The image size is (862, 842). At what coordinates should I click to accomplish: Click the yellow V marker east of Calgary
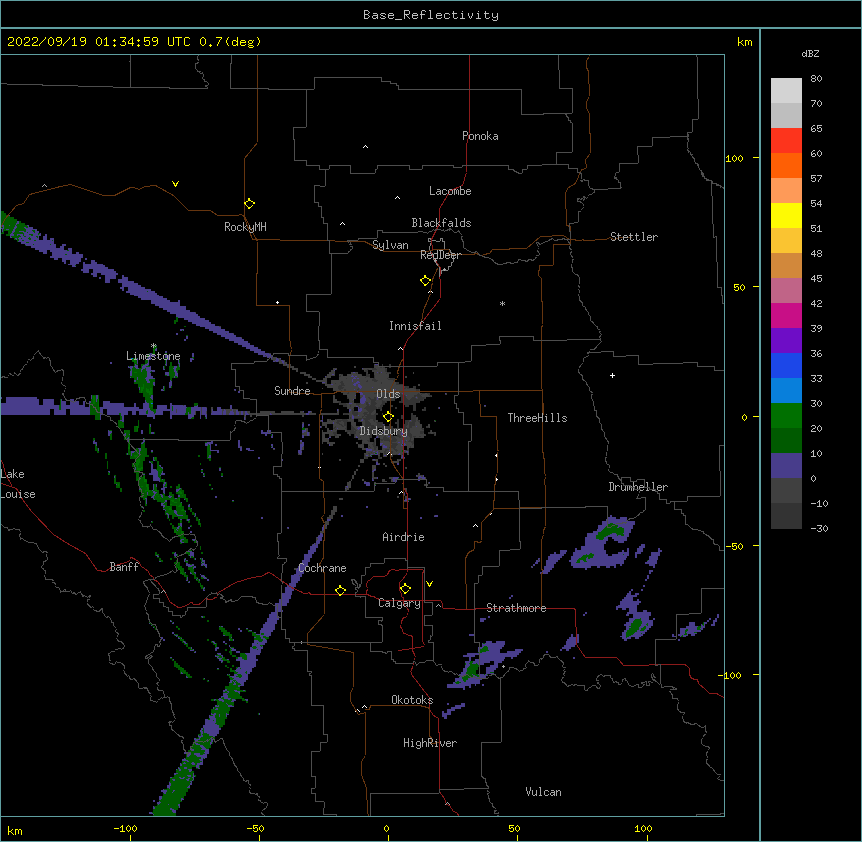point(429,584)
